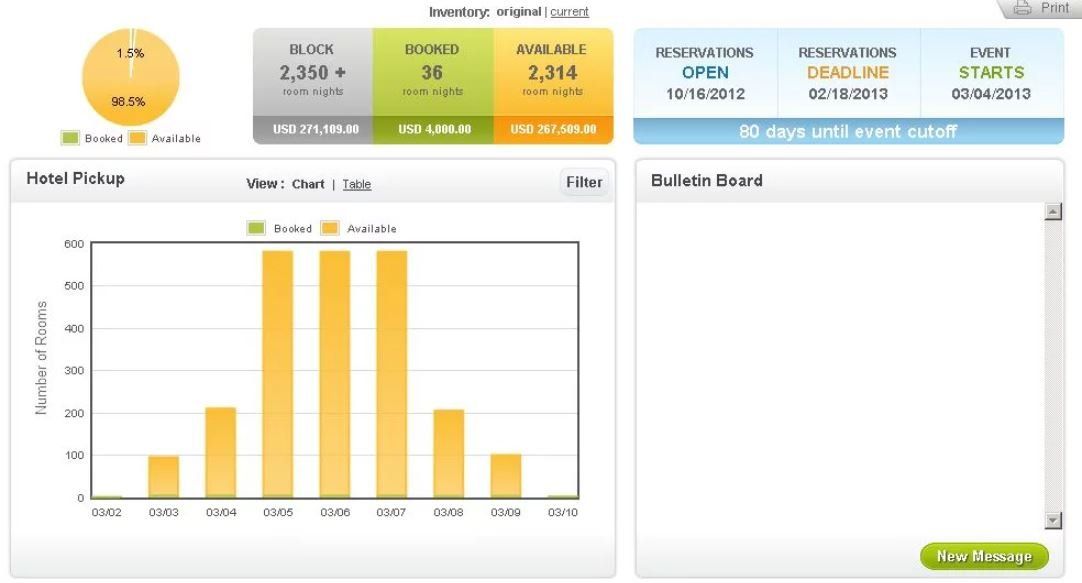This screenshot has height=583, width=1082.
Task: Click the 03/05 bar in the chart
Action: [x=277, y=374]
